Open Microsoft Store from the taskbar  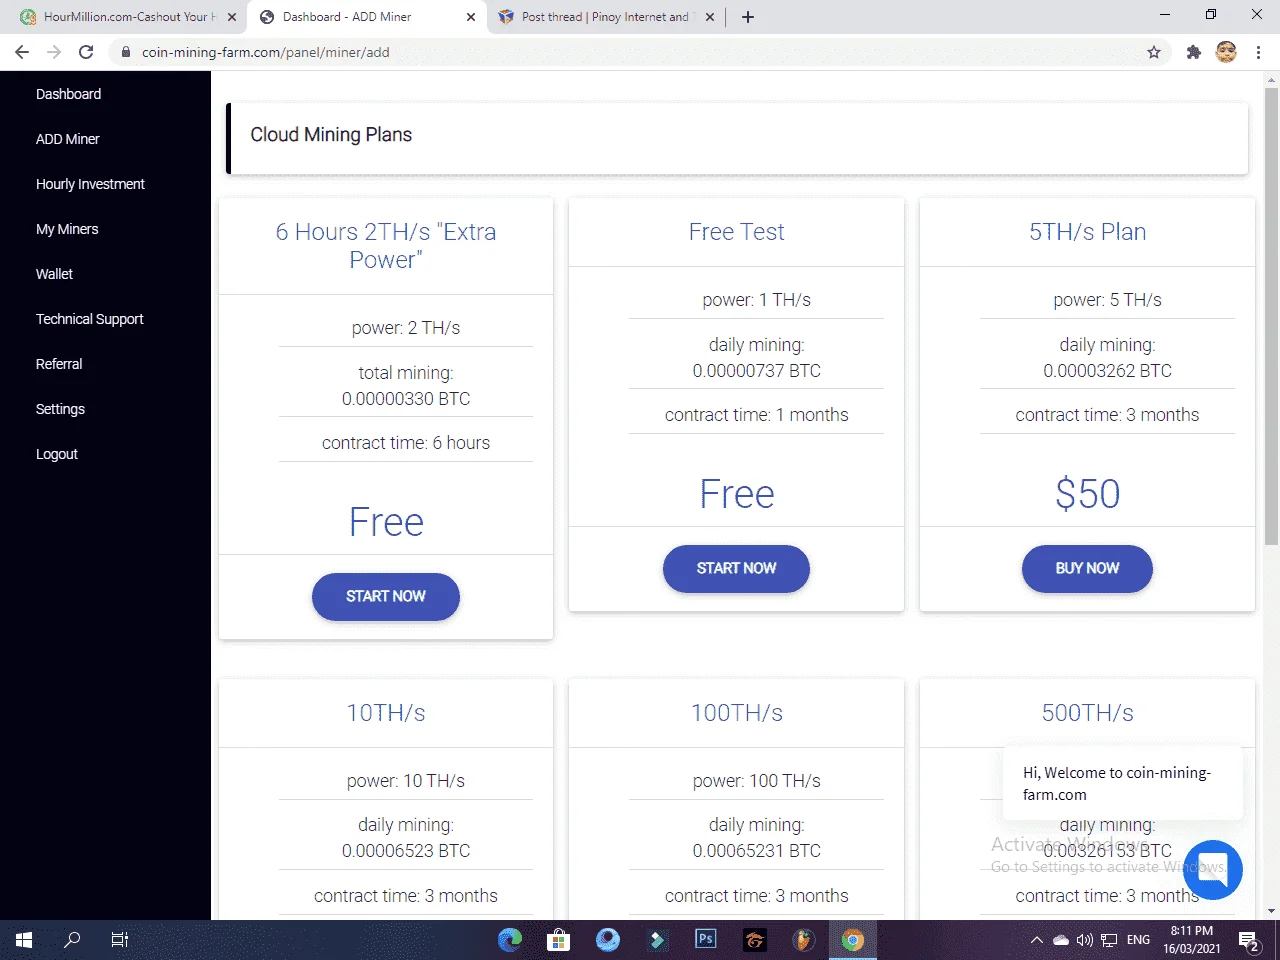[558, 940]
